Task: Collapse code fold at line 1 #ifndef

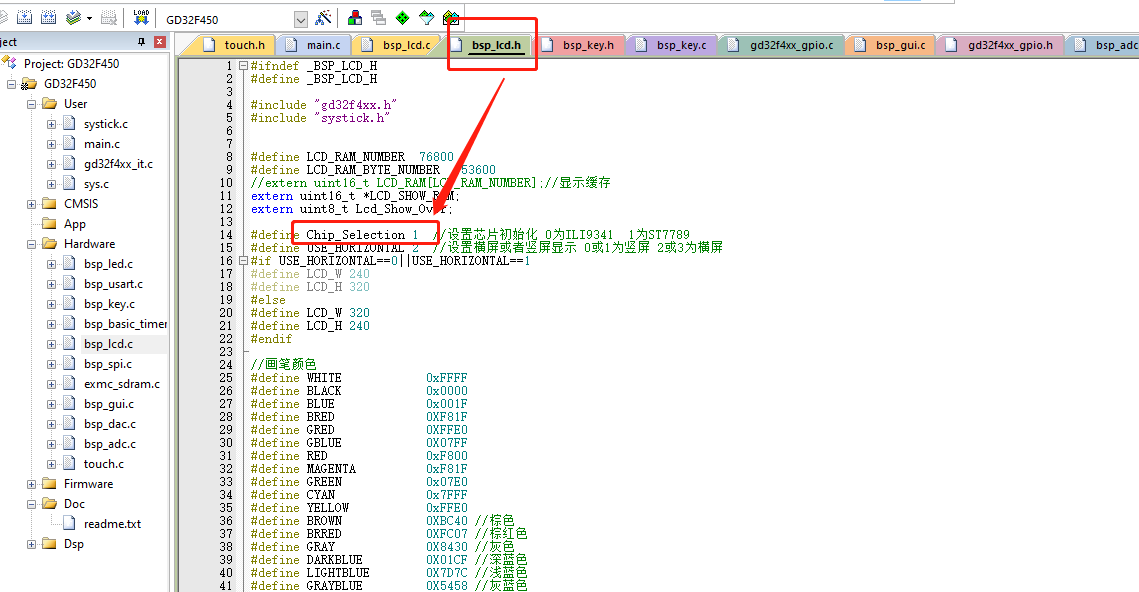Action: click(243, 65)
